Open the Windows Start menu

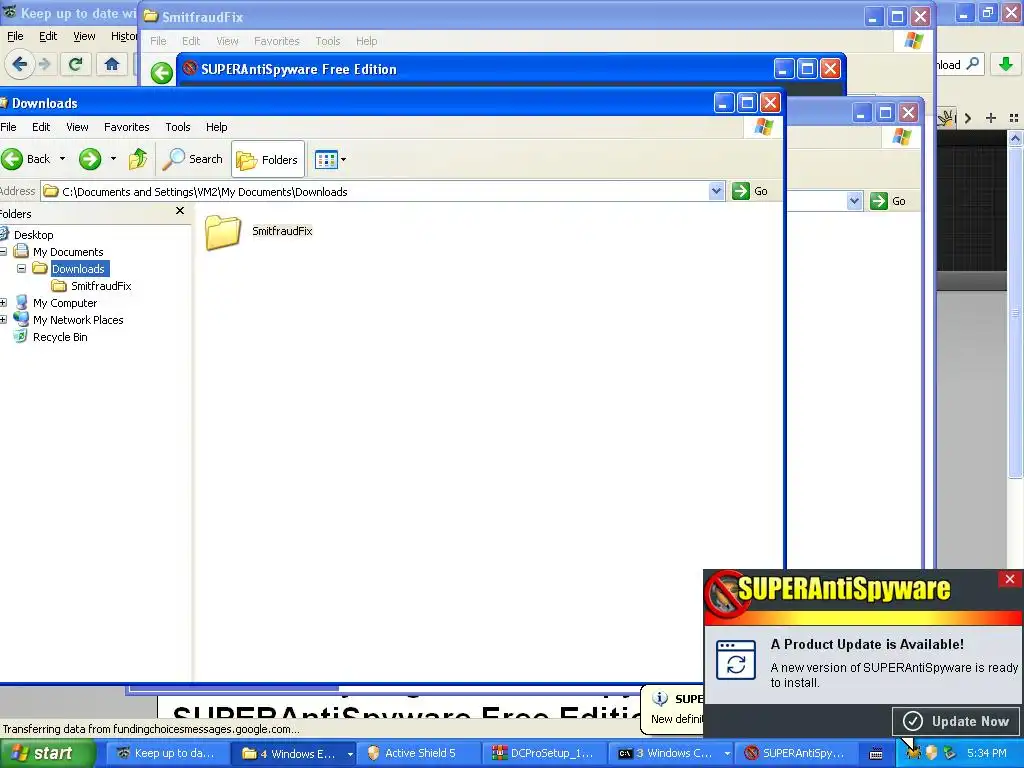pos(47,753)
